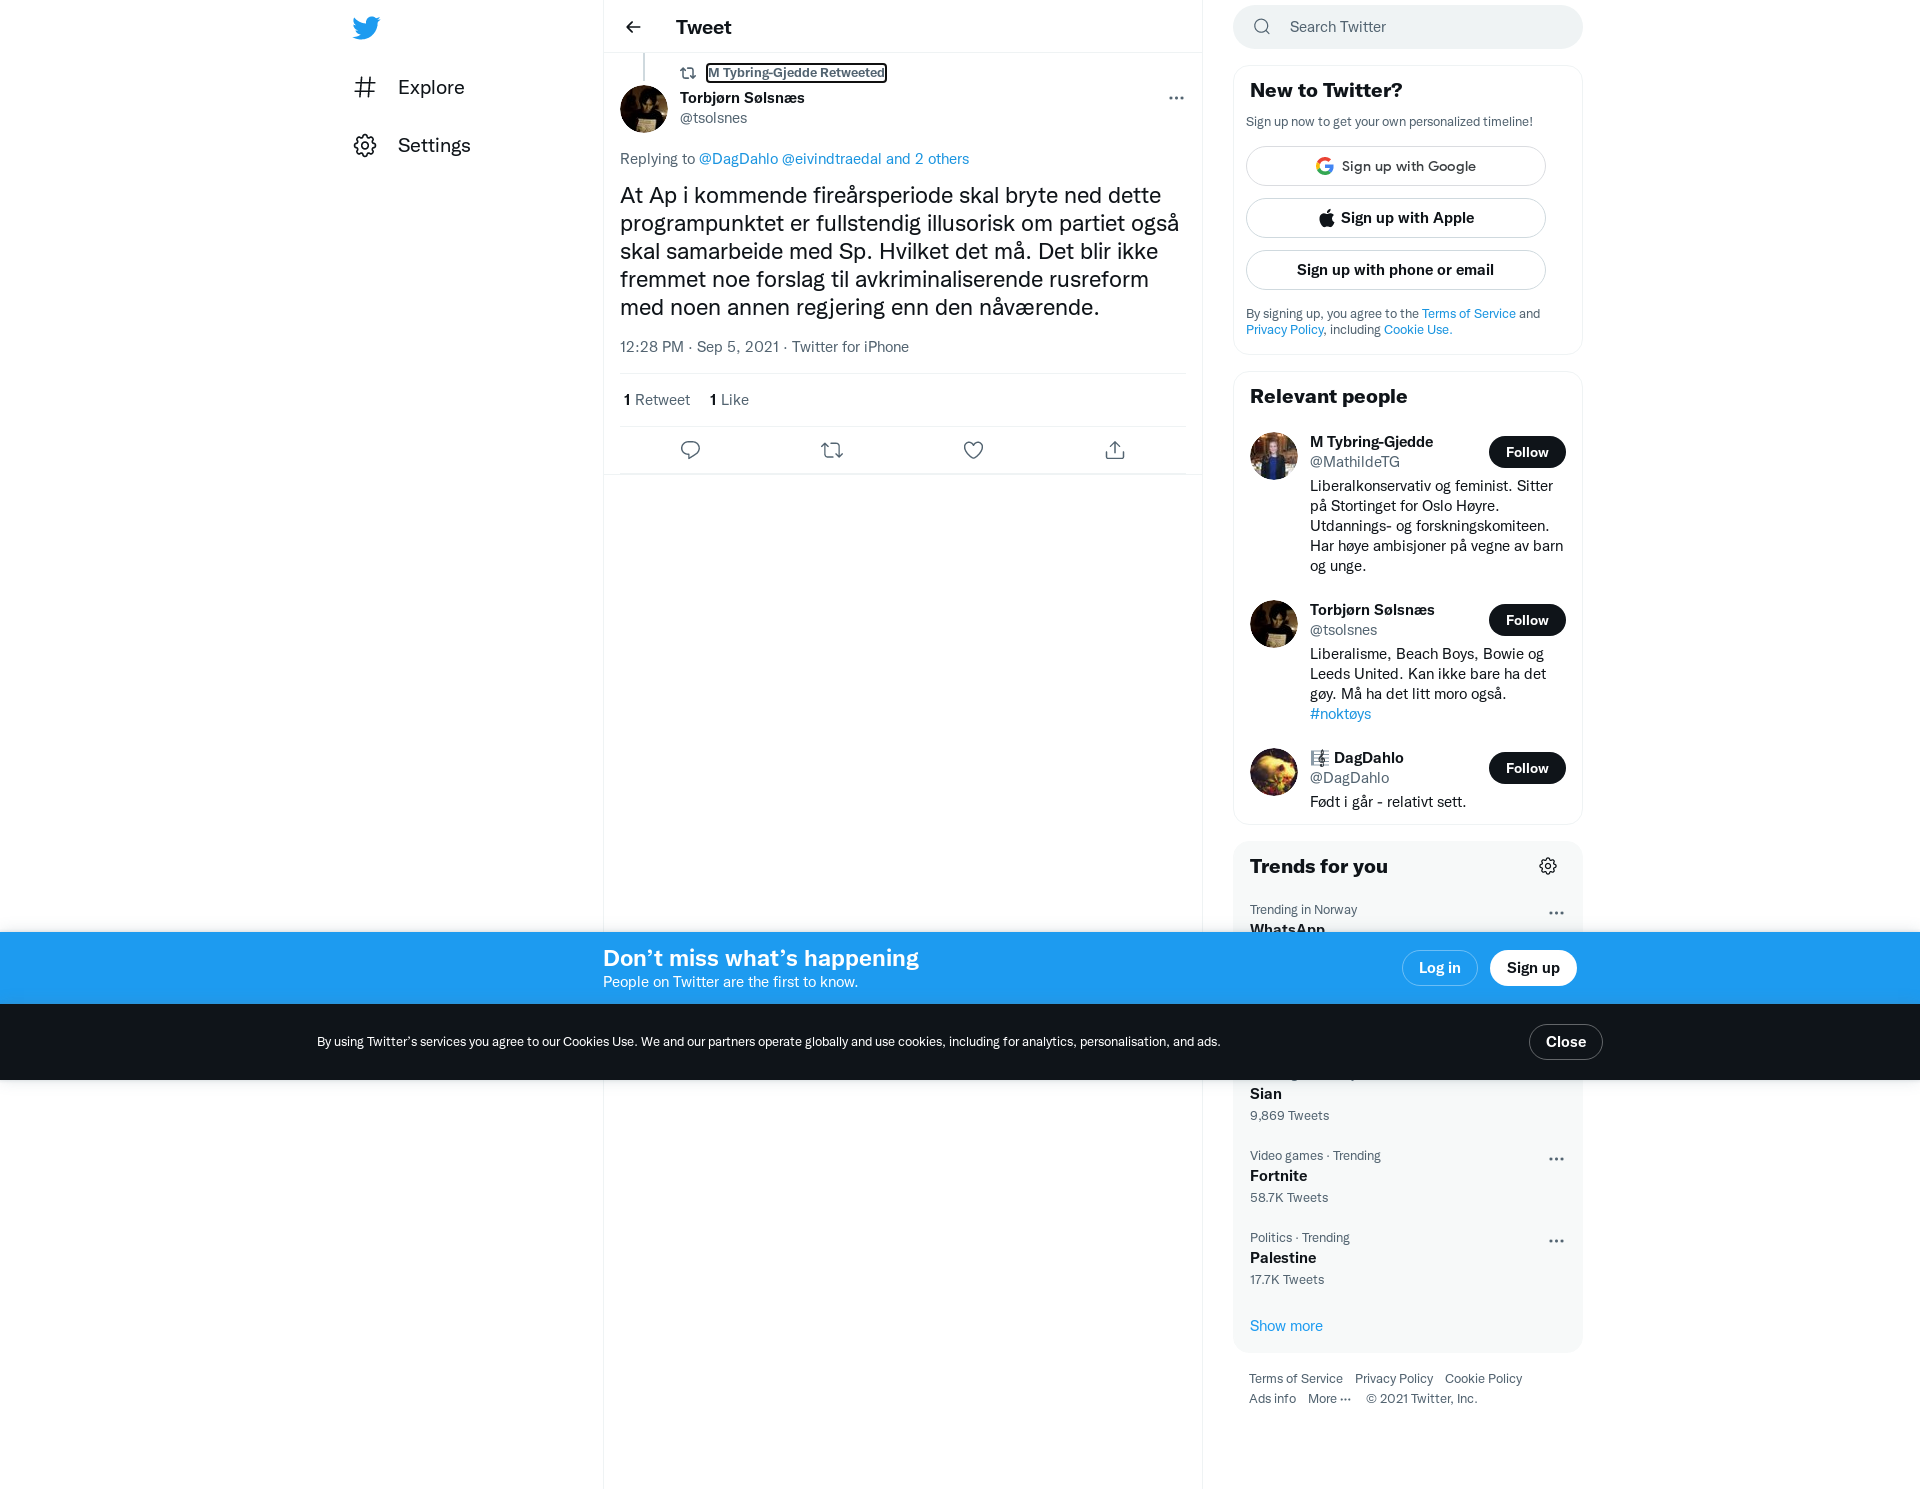Expand the More footer link

point(1329,1399)
